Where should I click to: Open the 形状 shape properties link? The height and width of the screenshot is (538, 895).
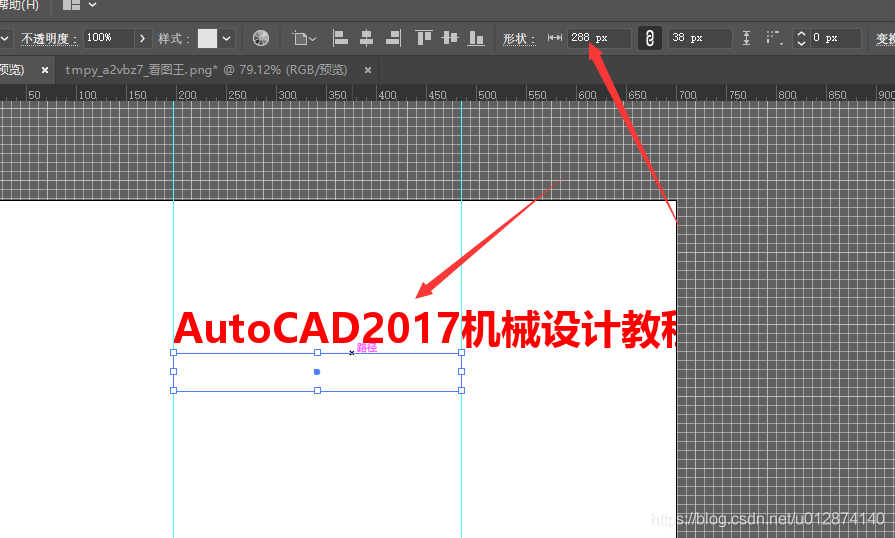tap(519, 39)
